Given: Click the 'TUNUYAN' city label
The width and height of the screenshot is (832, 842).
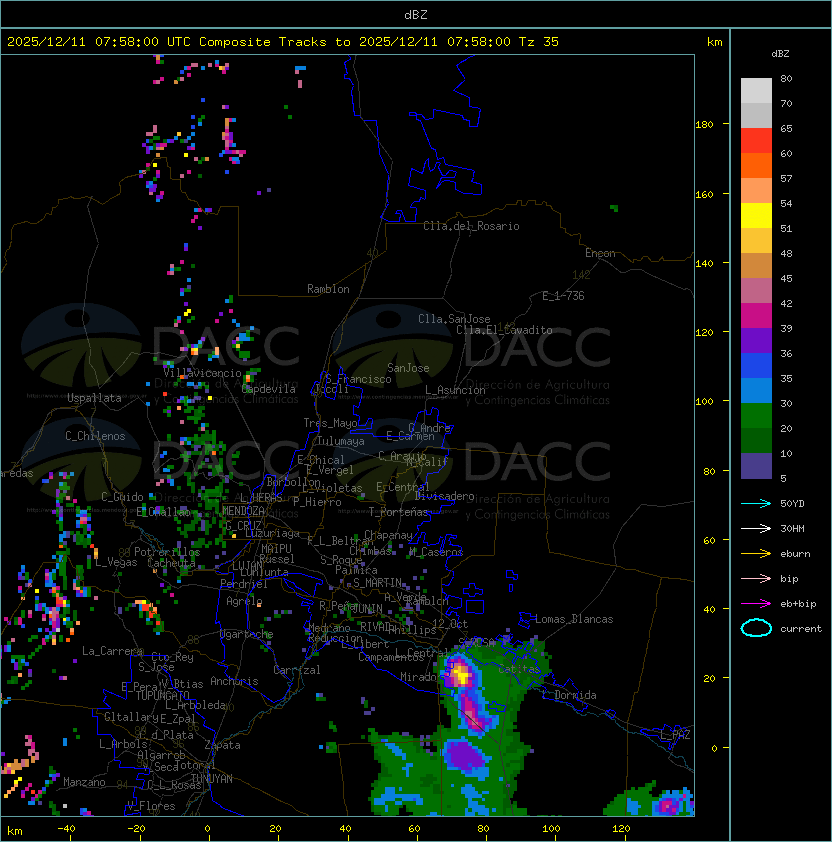Looking at the screenshot, I should click(x=212, y=779).
